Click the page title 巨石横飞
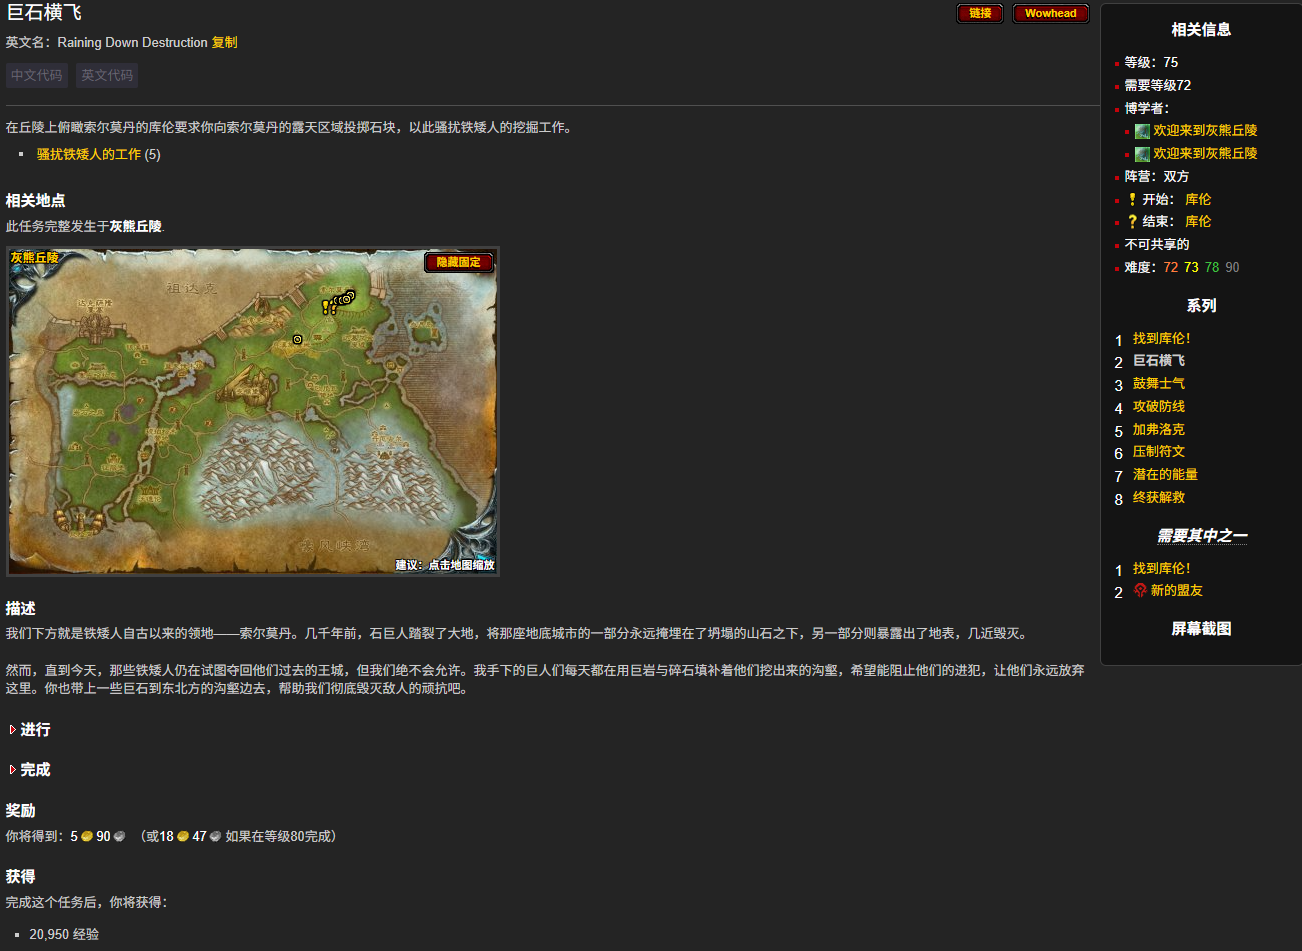1302x951 pixels. 44,13
